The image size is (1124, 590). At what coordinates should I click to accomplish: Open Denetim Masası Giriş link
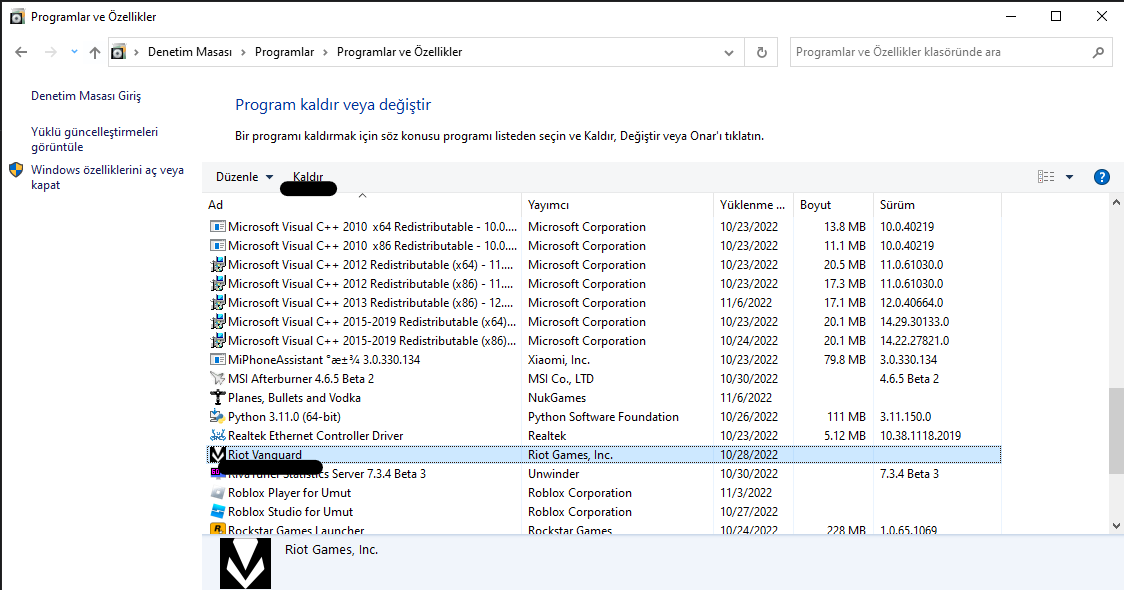pos(86,96)
